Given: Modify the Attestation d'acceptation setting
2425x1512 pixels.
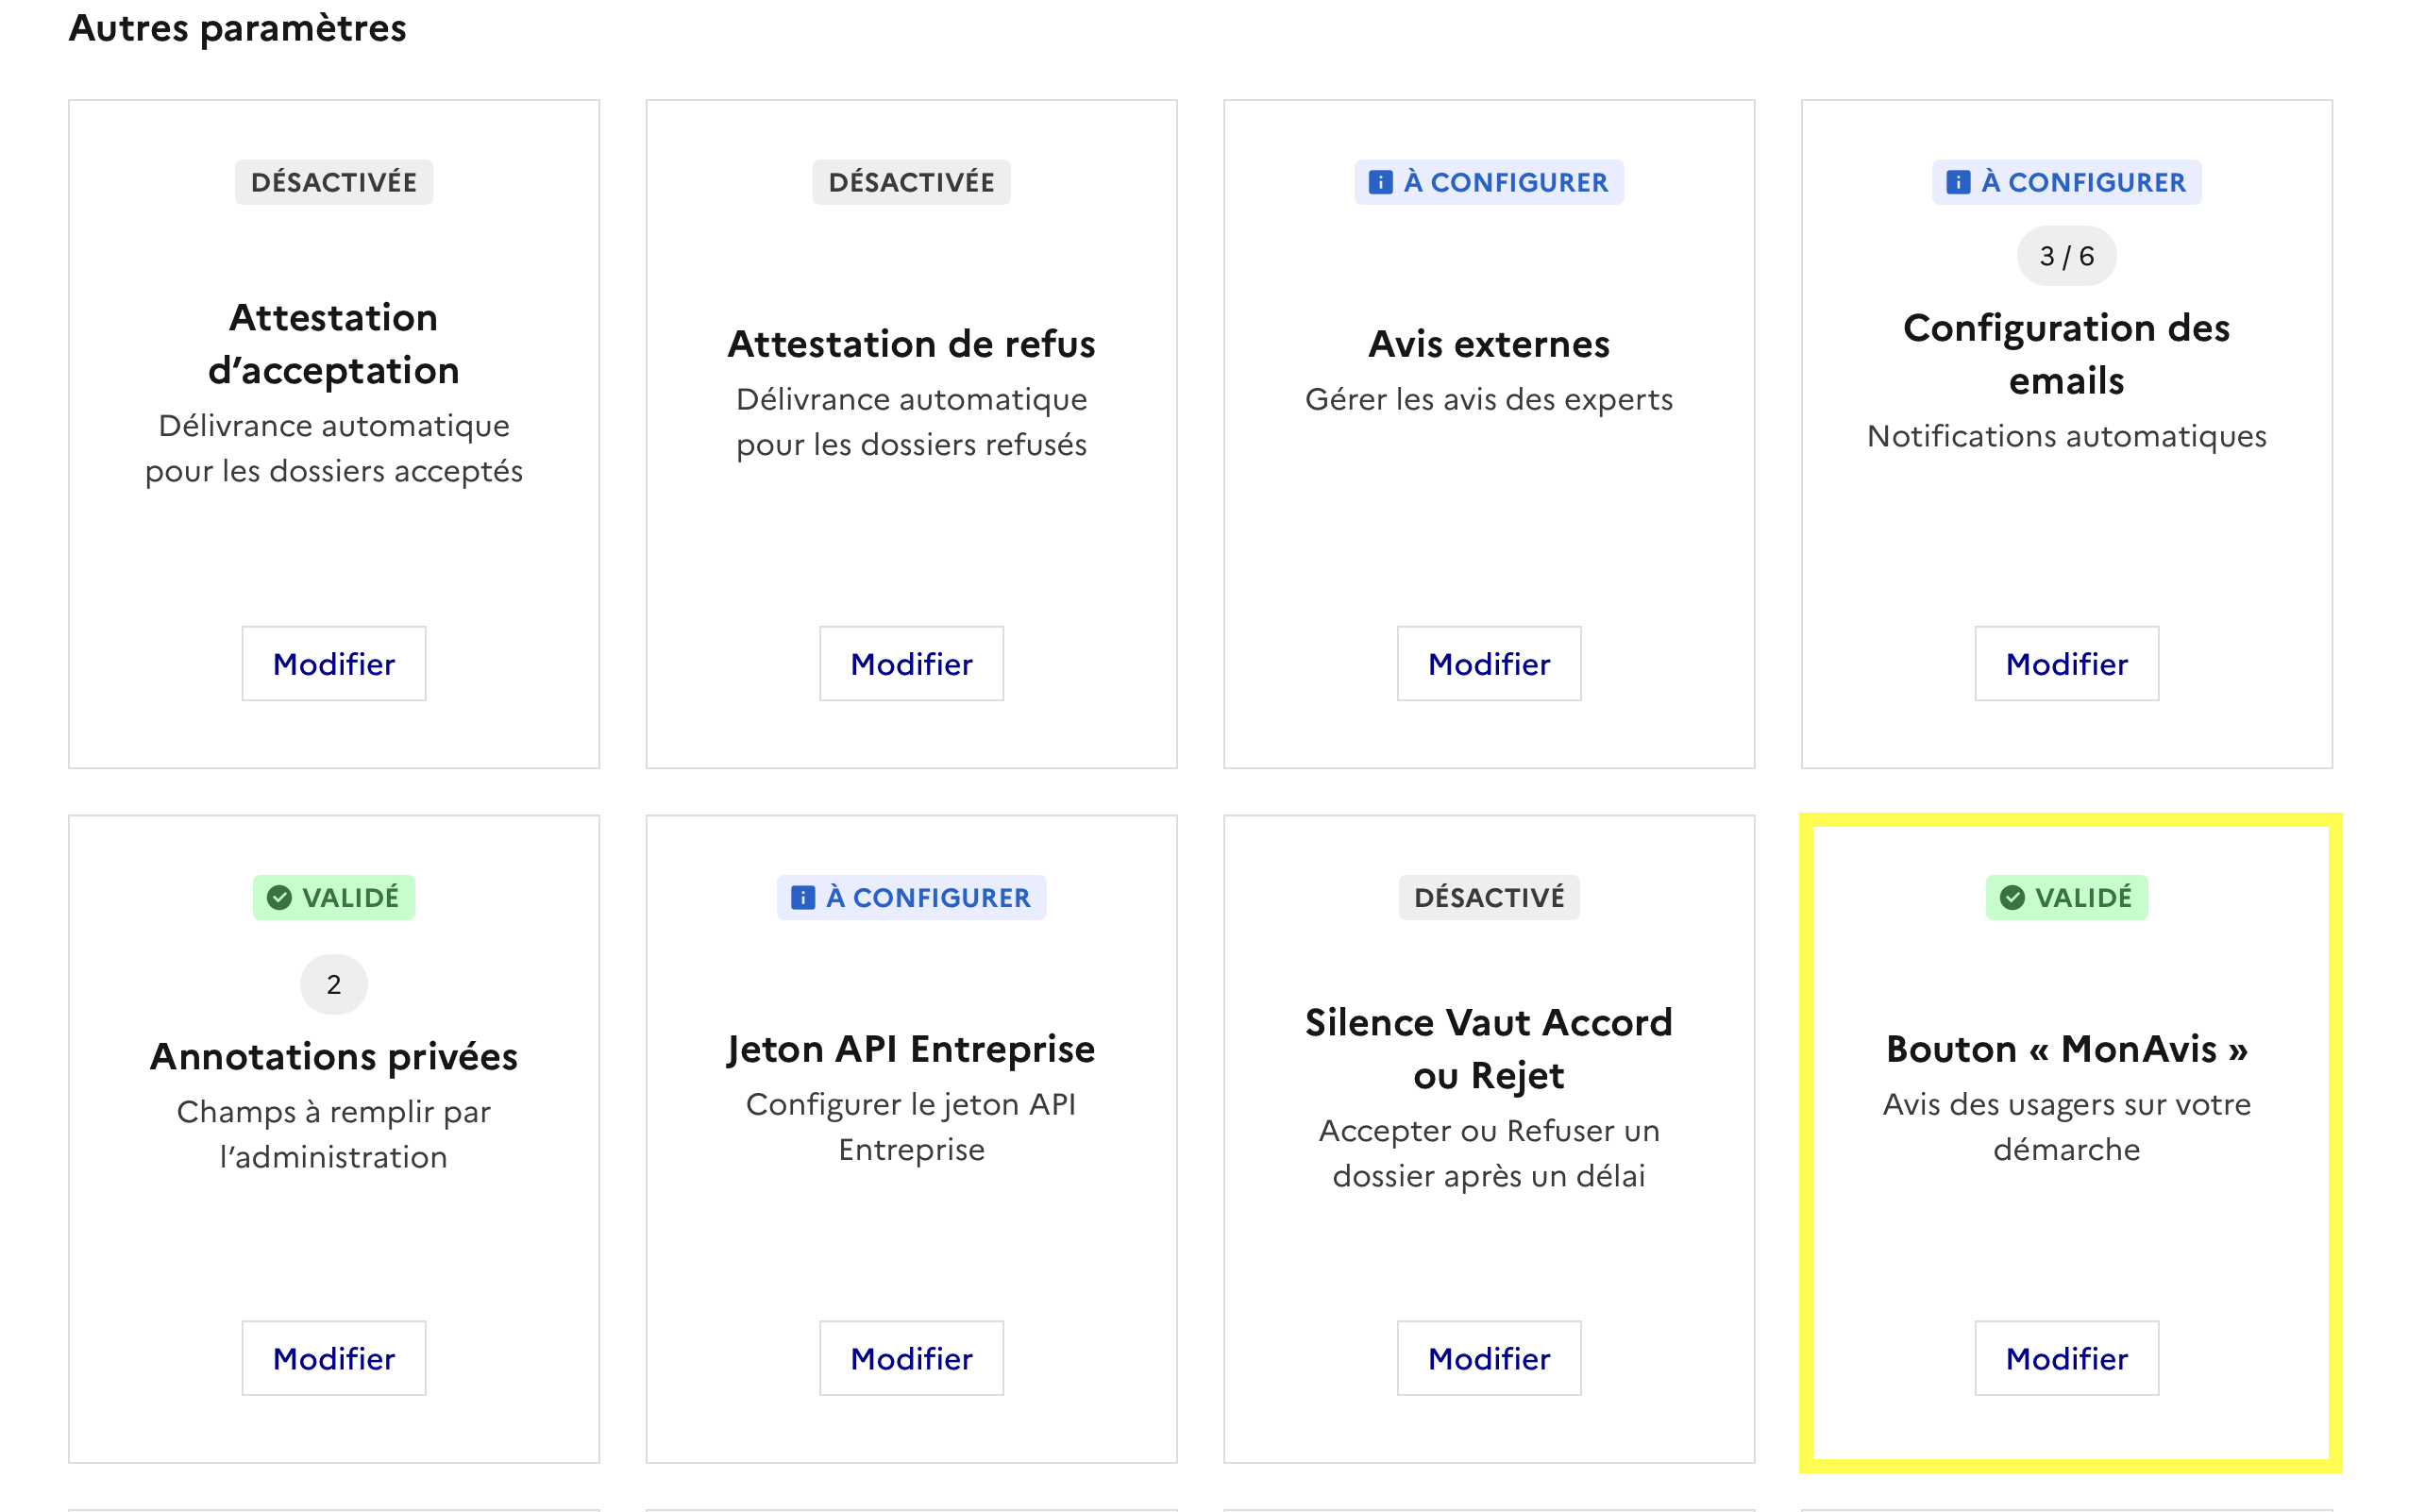Looking at the screenshot, I should 334,664.
